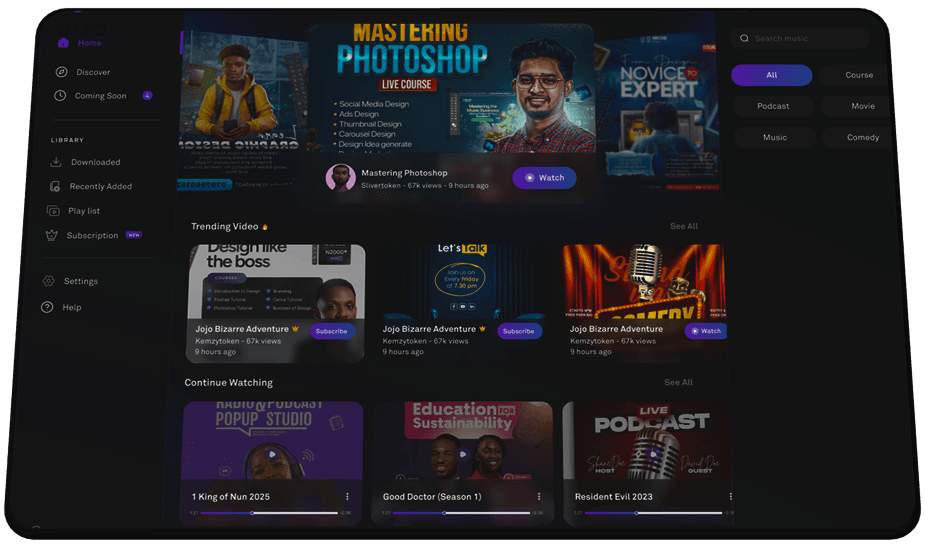Click the Subscription crown icon
The image size is (925, 544).
point(55,235)
